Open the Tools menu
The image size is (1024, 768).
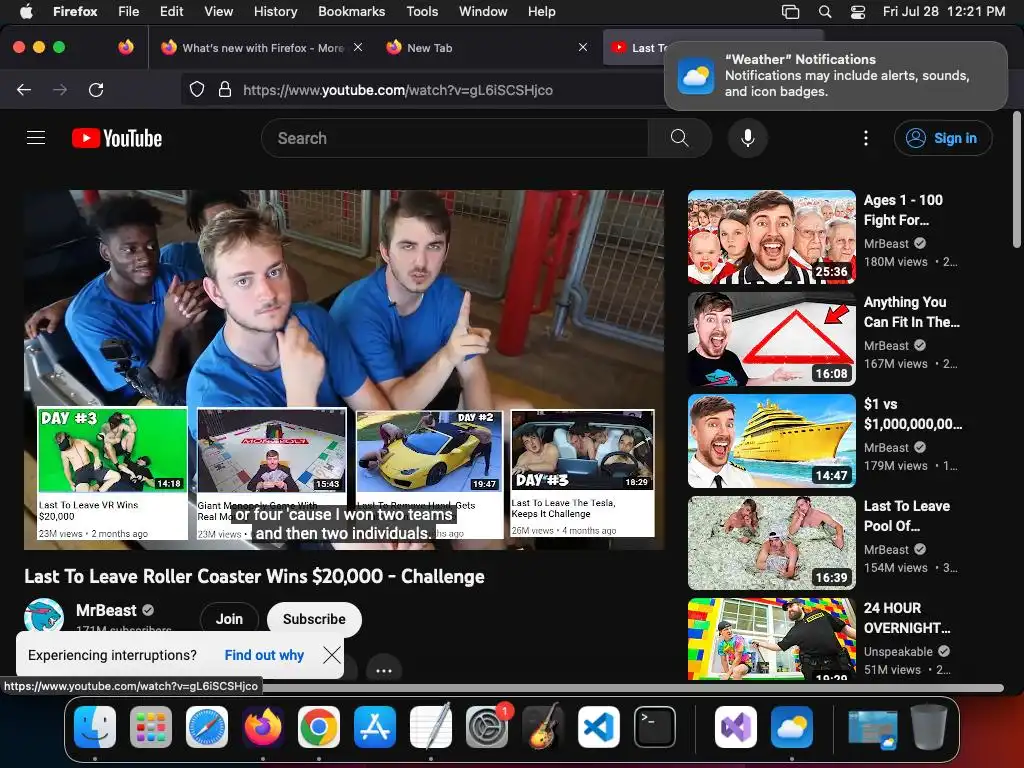tap(422, 11)
